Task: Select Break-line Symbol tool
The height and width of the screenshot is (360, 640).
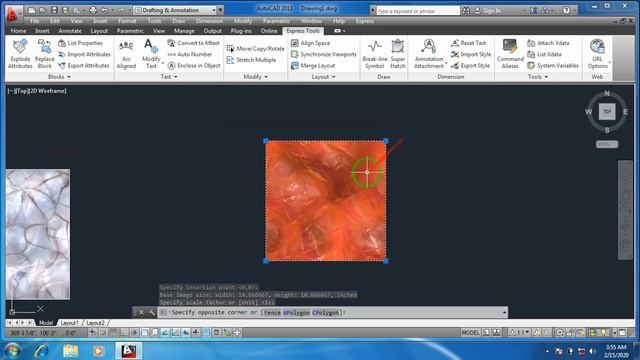Action: [375, 54]
